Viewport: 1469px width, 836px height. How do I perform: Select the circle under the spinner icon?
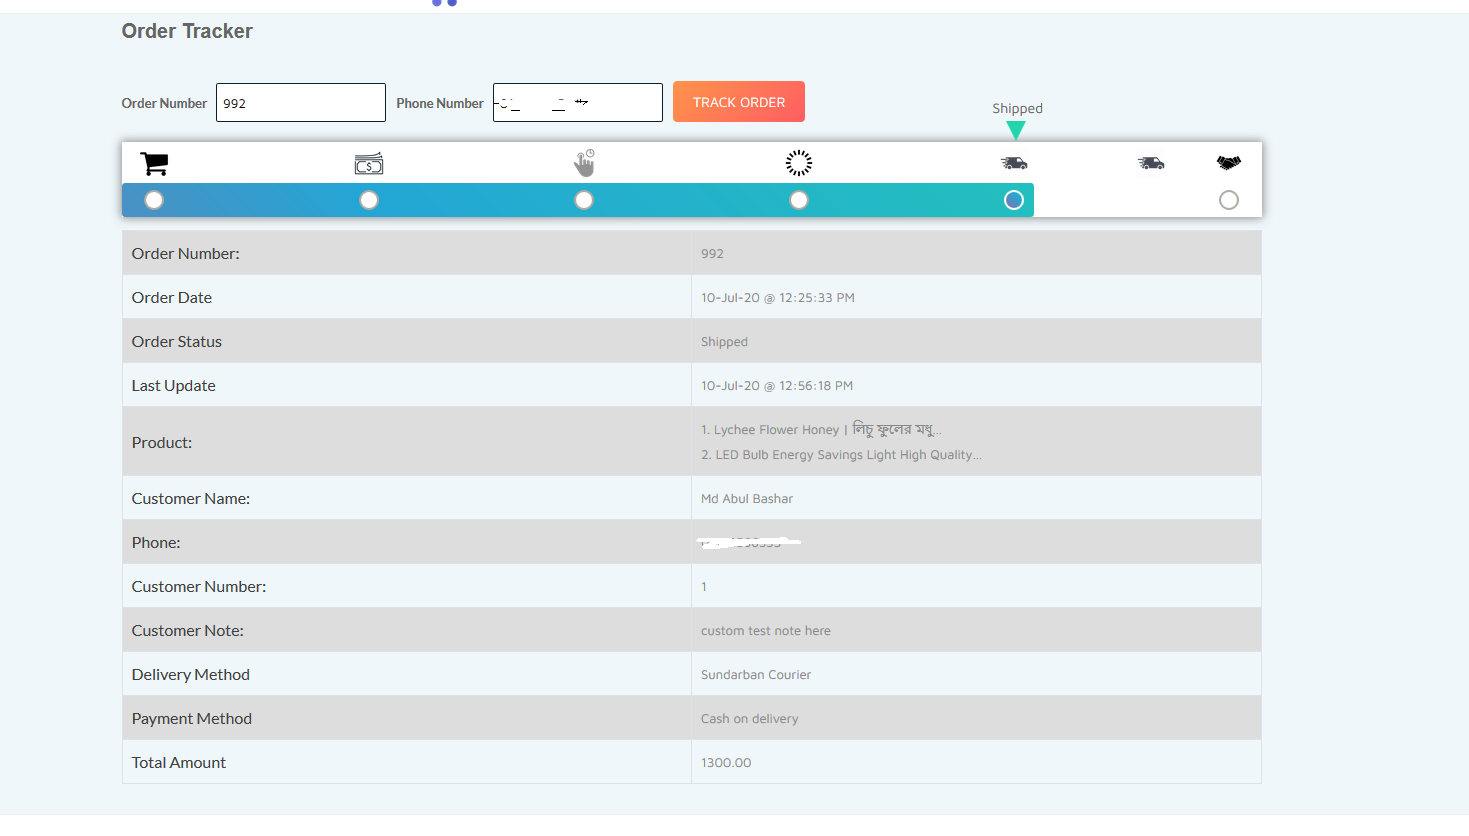click(x=799, y=200)
